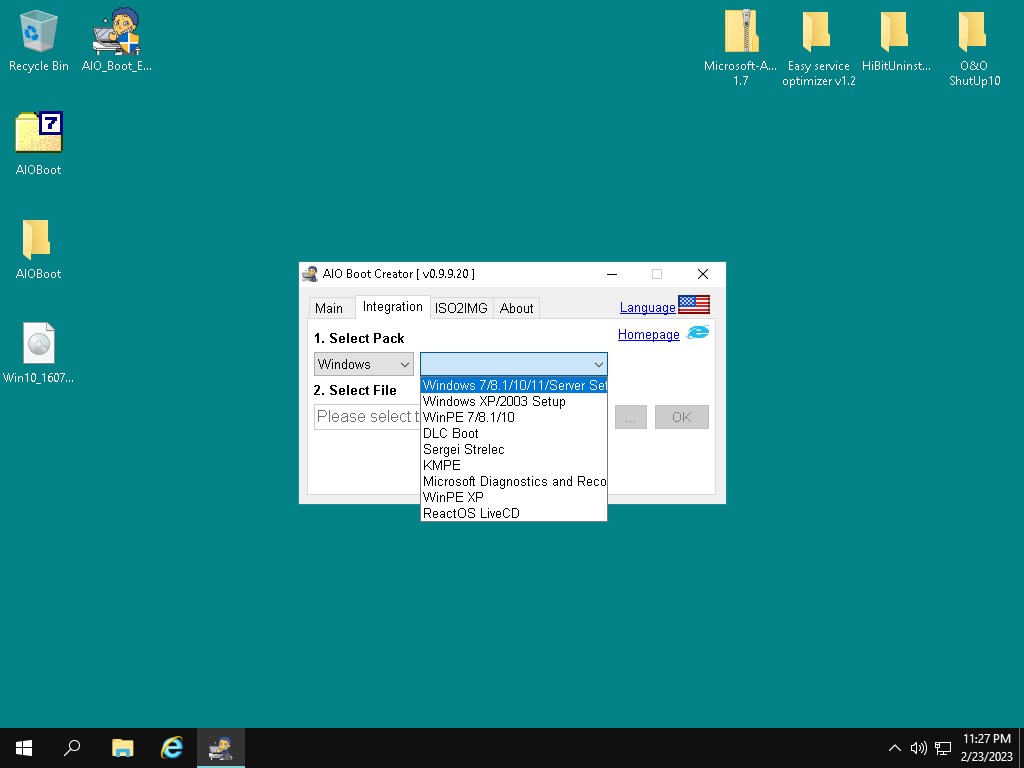Switch to the ISO2IMG tab
Screen dimensions: 1024x768
pyautogui.click(x=461, y=308)
